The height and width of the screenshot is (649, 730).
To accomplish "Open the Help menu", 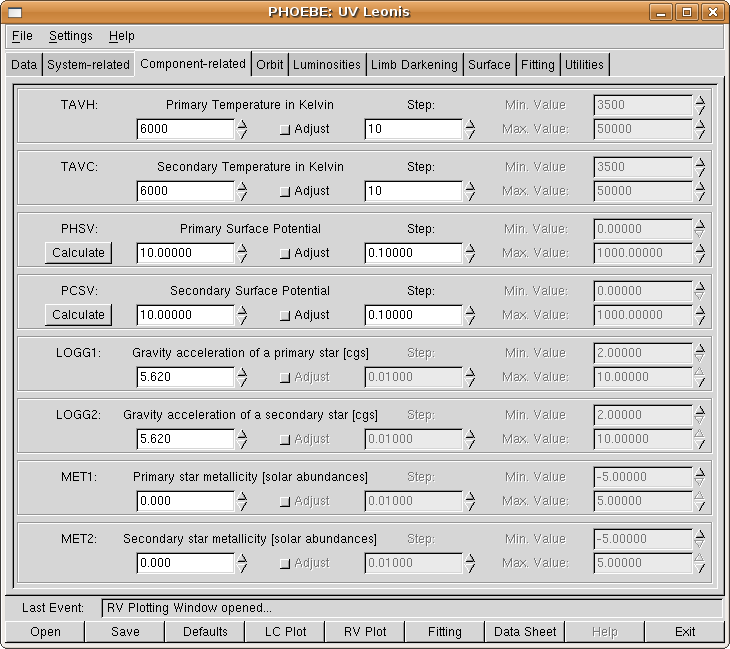I will (x=122, y=36).
